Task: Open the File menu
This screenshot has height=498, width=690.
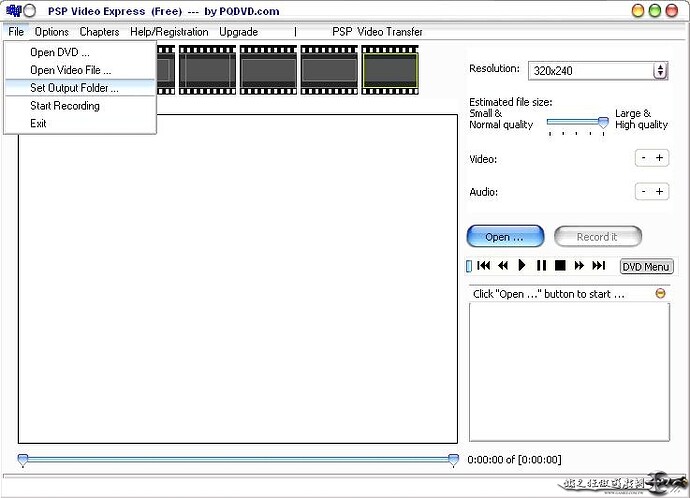Action: (16, 32)
